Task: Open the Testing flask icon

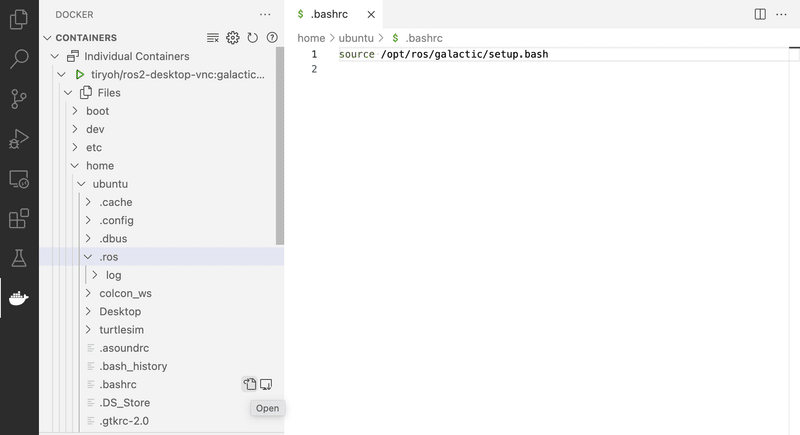Action: pyautogui.click(x=19, y=259)
